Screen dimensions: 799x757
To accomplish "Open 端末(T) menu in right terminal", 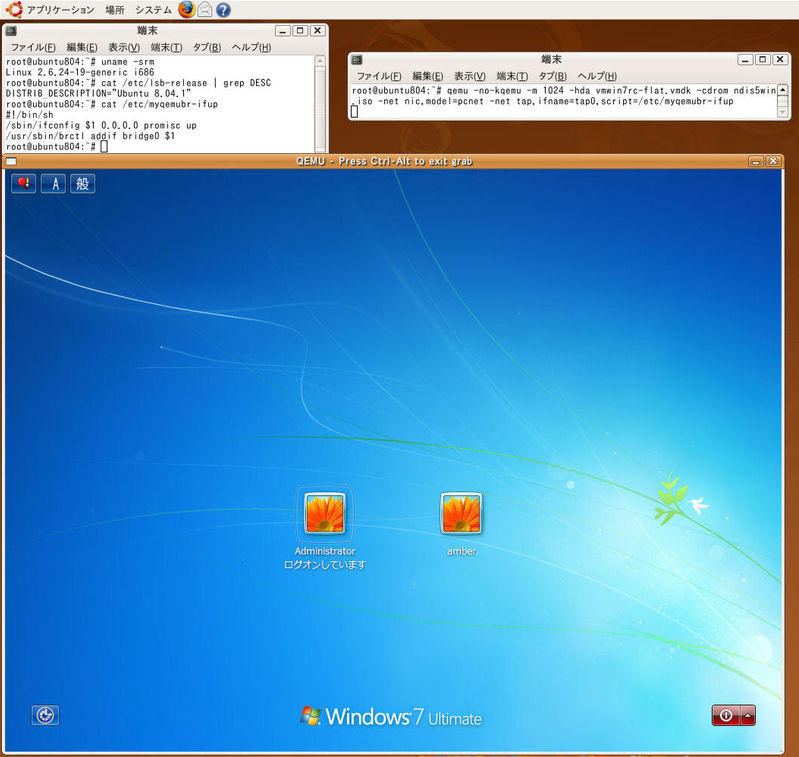I will click(x=512, y=76).
